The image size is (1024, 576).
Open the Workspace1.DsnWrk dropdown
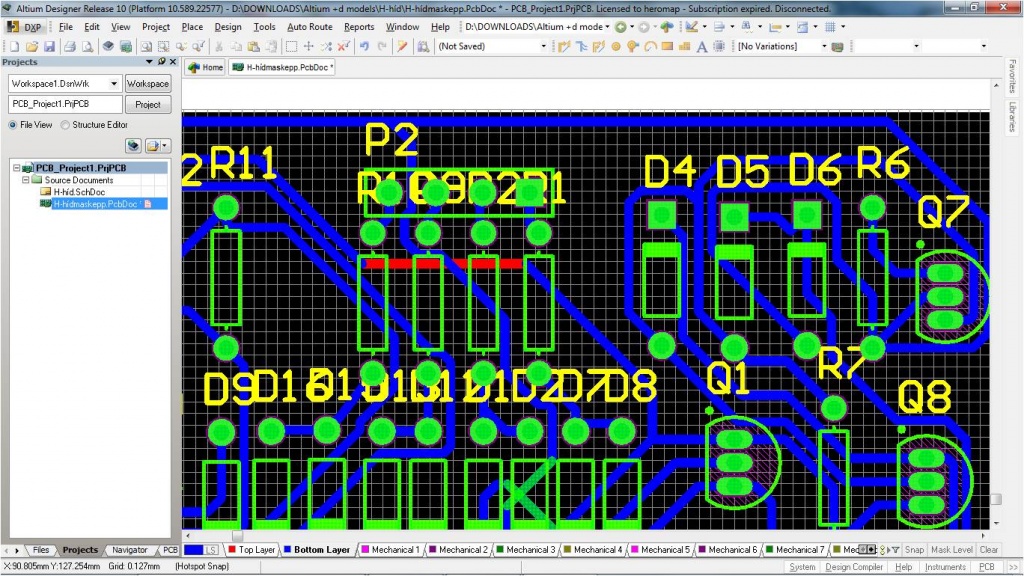pos(114,84)
